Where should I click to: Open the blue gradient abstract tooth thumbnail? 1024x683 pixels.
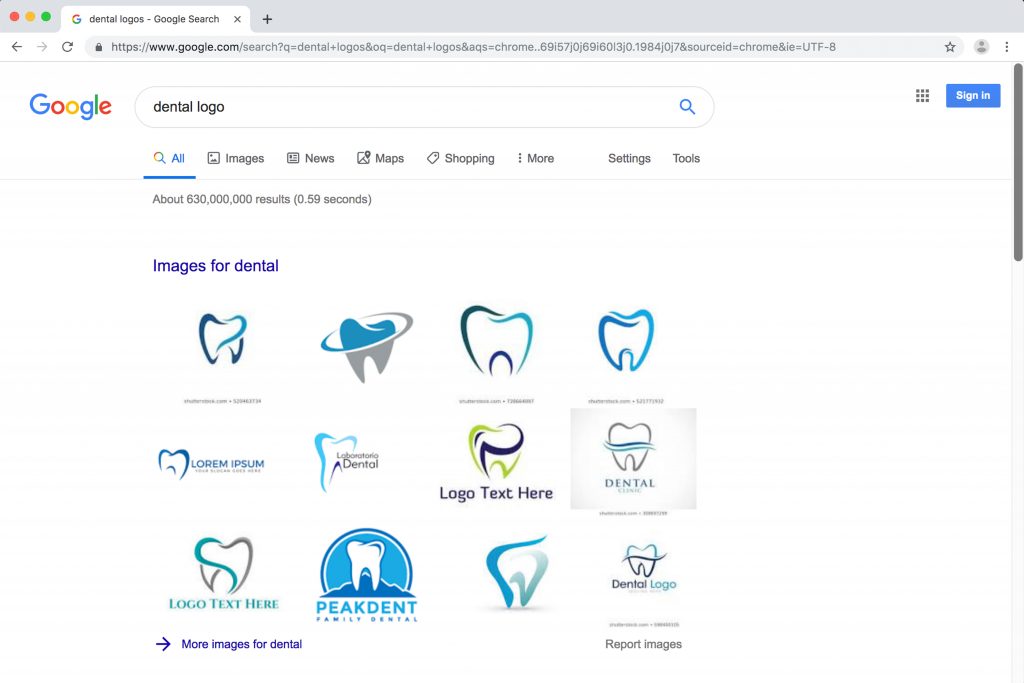(517, 573)
